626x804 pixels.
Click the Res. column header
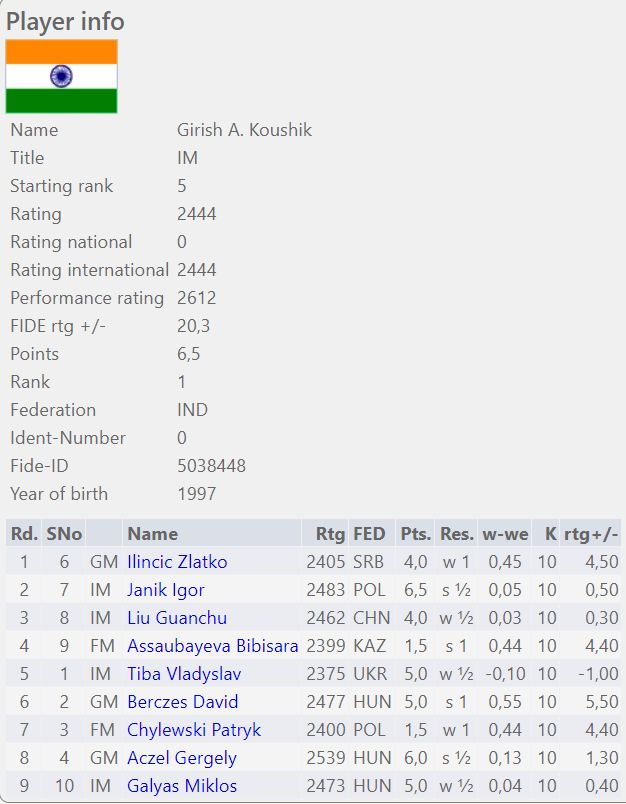click(457, 534)
